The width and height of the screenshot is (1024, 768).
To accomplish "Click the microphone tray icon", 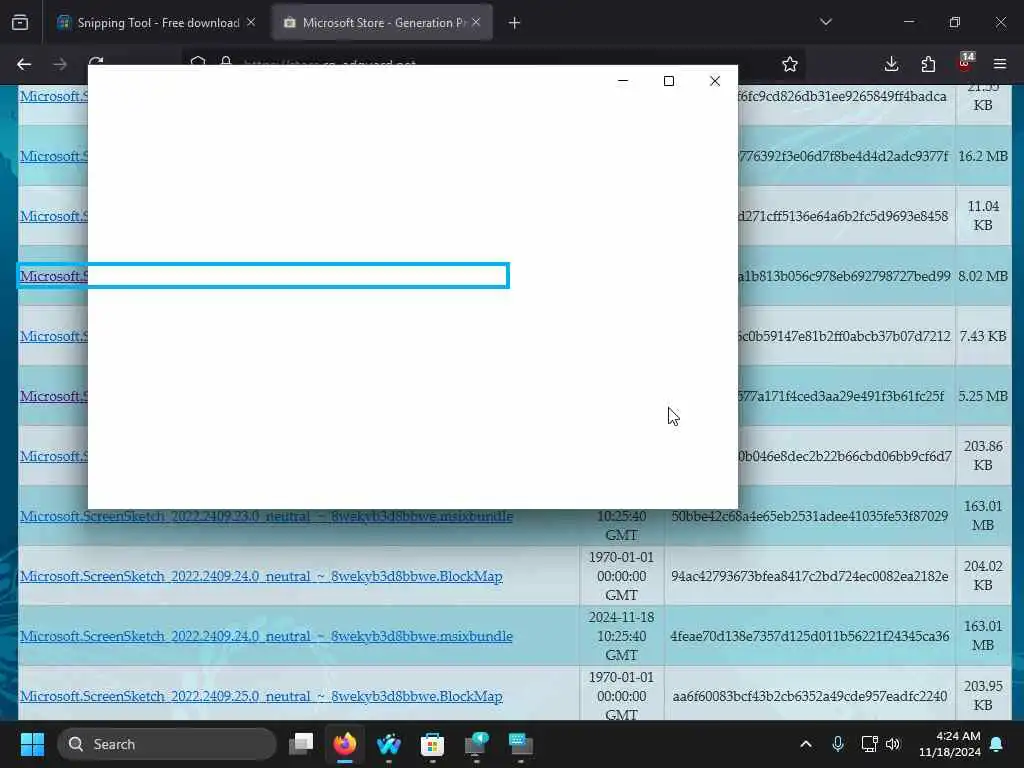I will coord(838,744).
